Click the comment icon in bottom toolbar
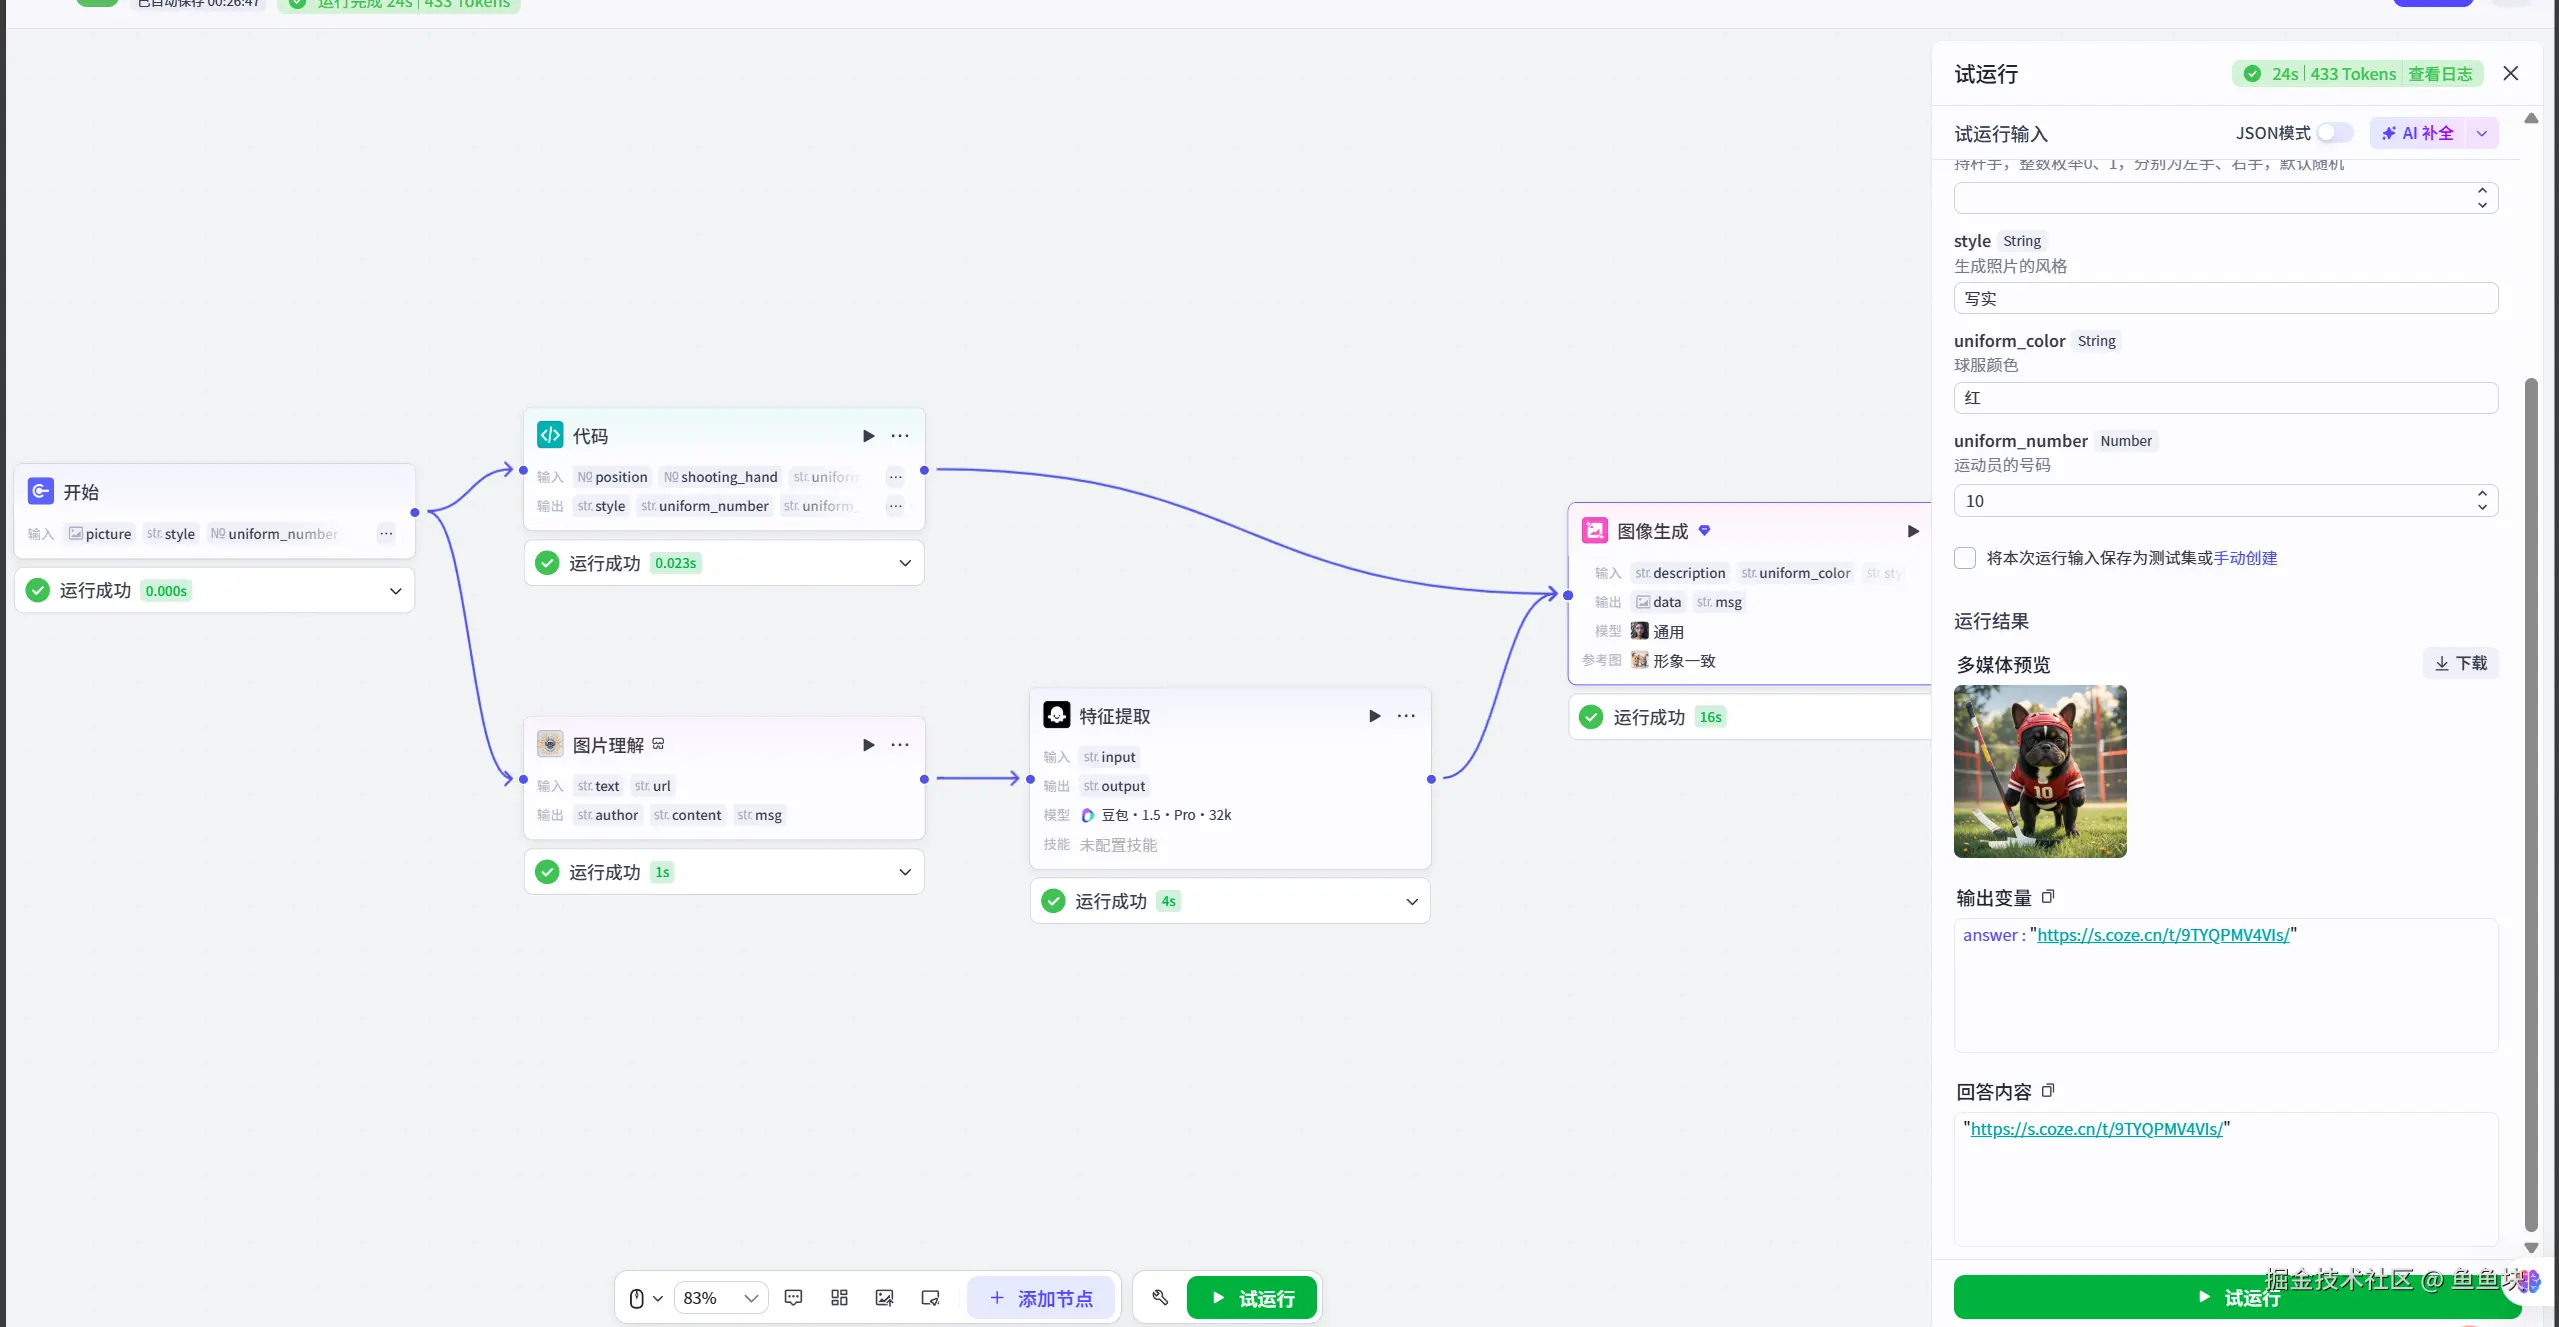Viewport: 2559px width, 1327px height. (x=793, y=1297)
